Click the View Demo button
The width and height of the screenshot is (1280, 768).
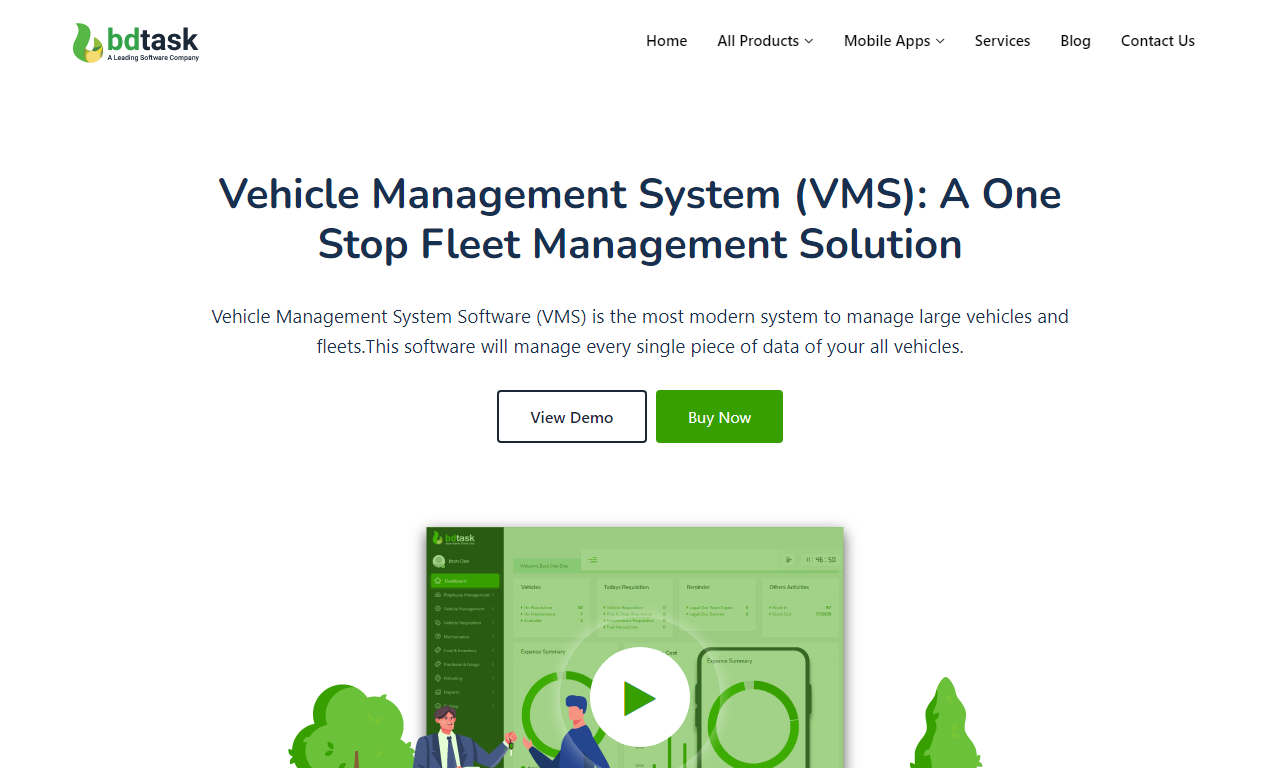click(572, 417)
